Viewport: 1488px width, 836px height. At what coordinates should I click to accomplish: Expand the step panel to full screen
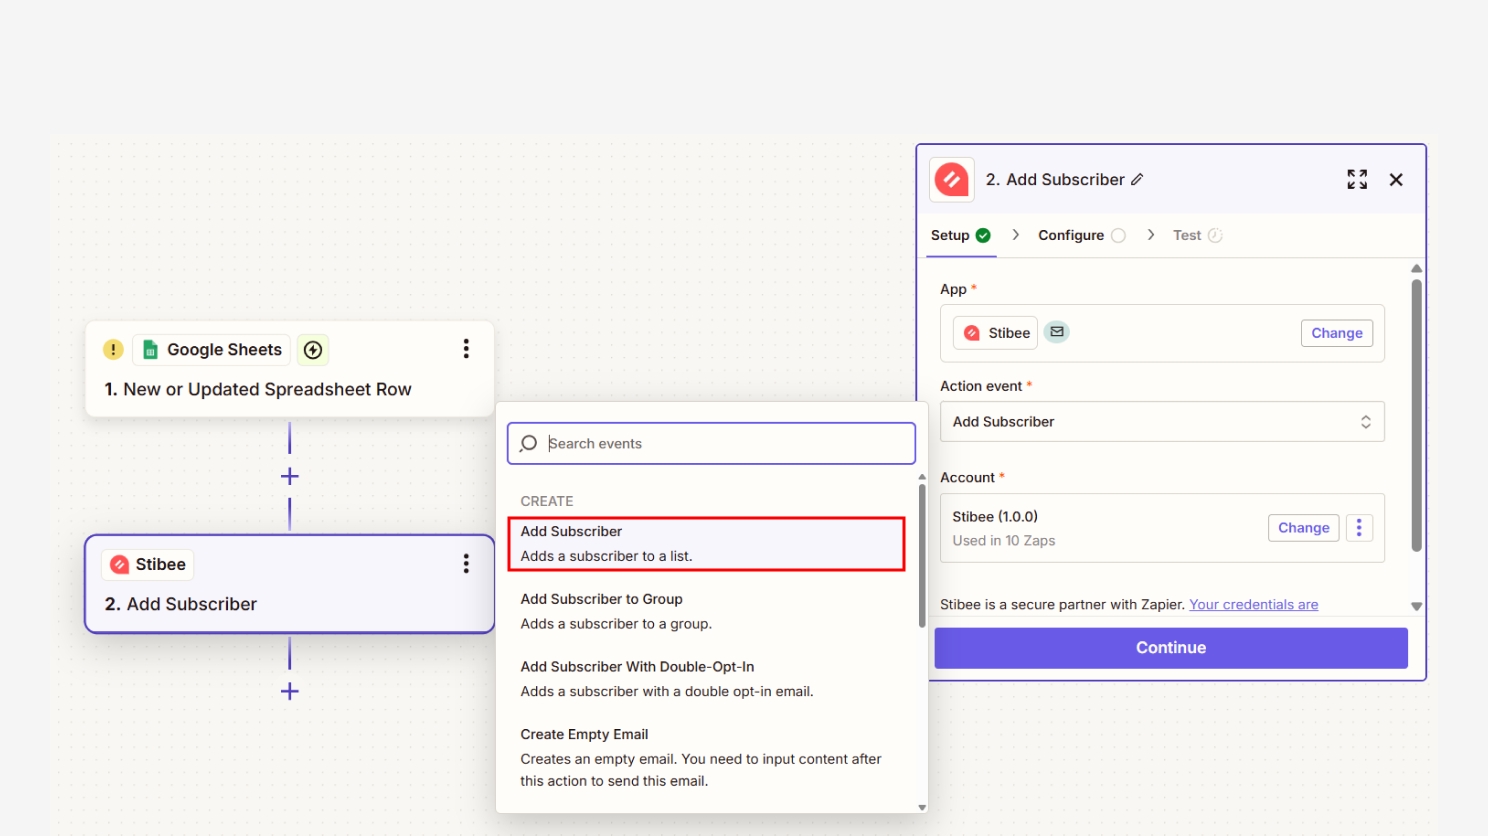(x=1357, y=180)
